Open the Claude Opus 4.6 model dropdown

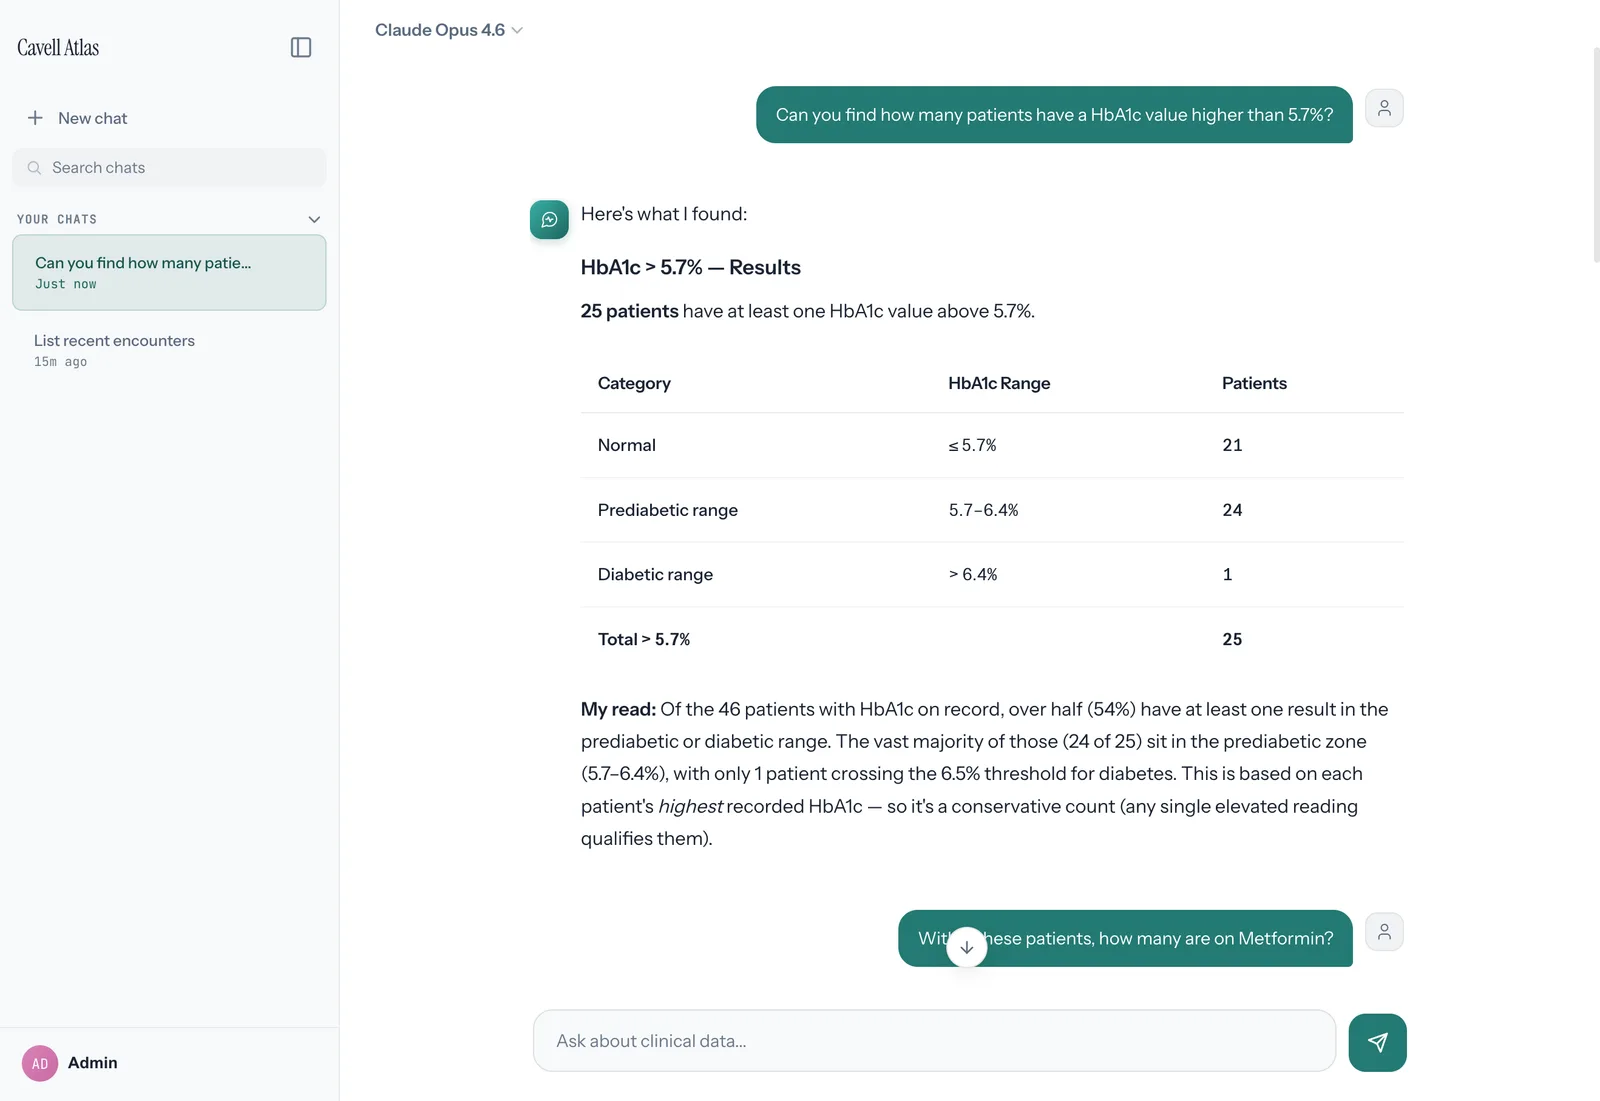pyautogui.click(x=449, y=30)
